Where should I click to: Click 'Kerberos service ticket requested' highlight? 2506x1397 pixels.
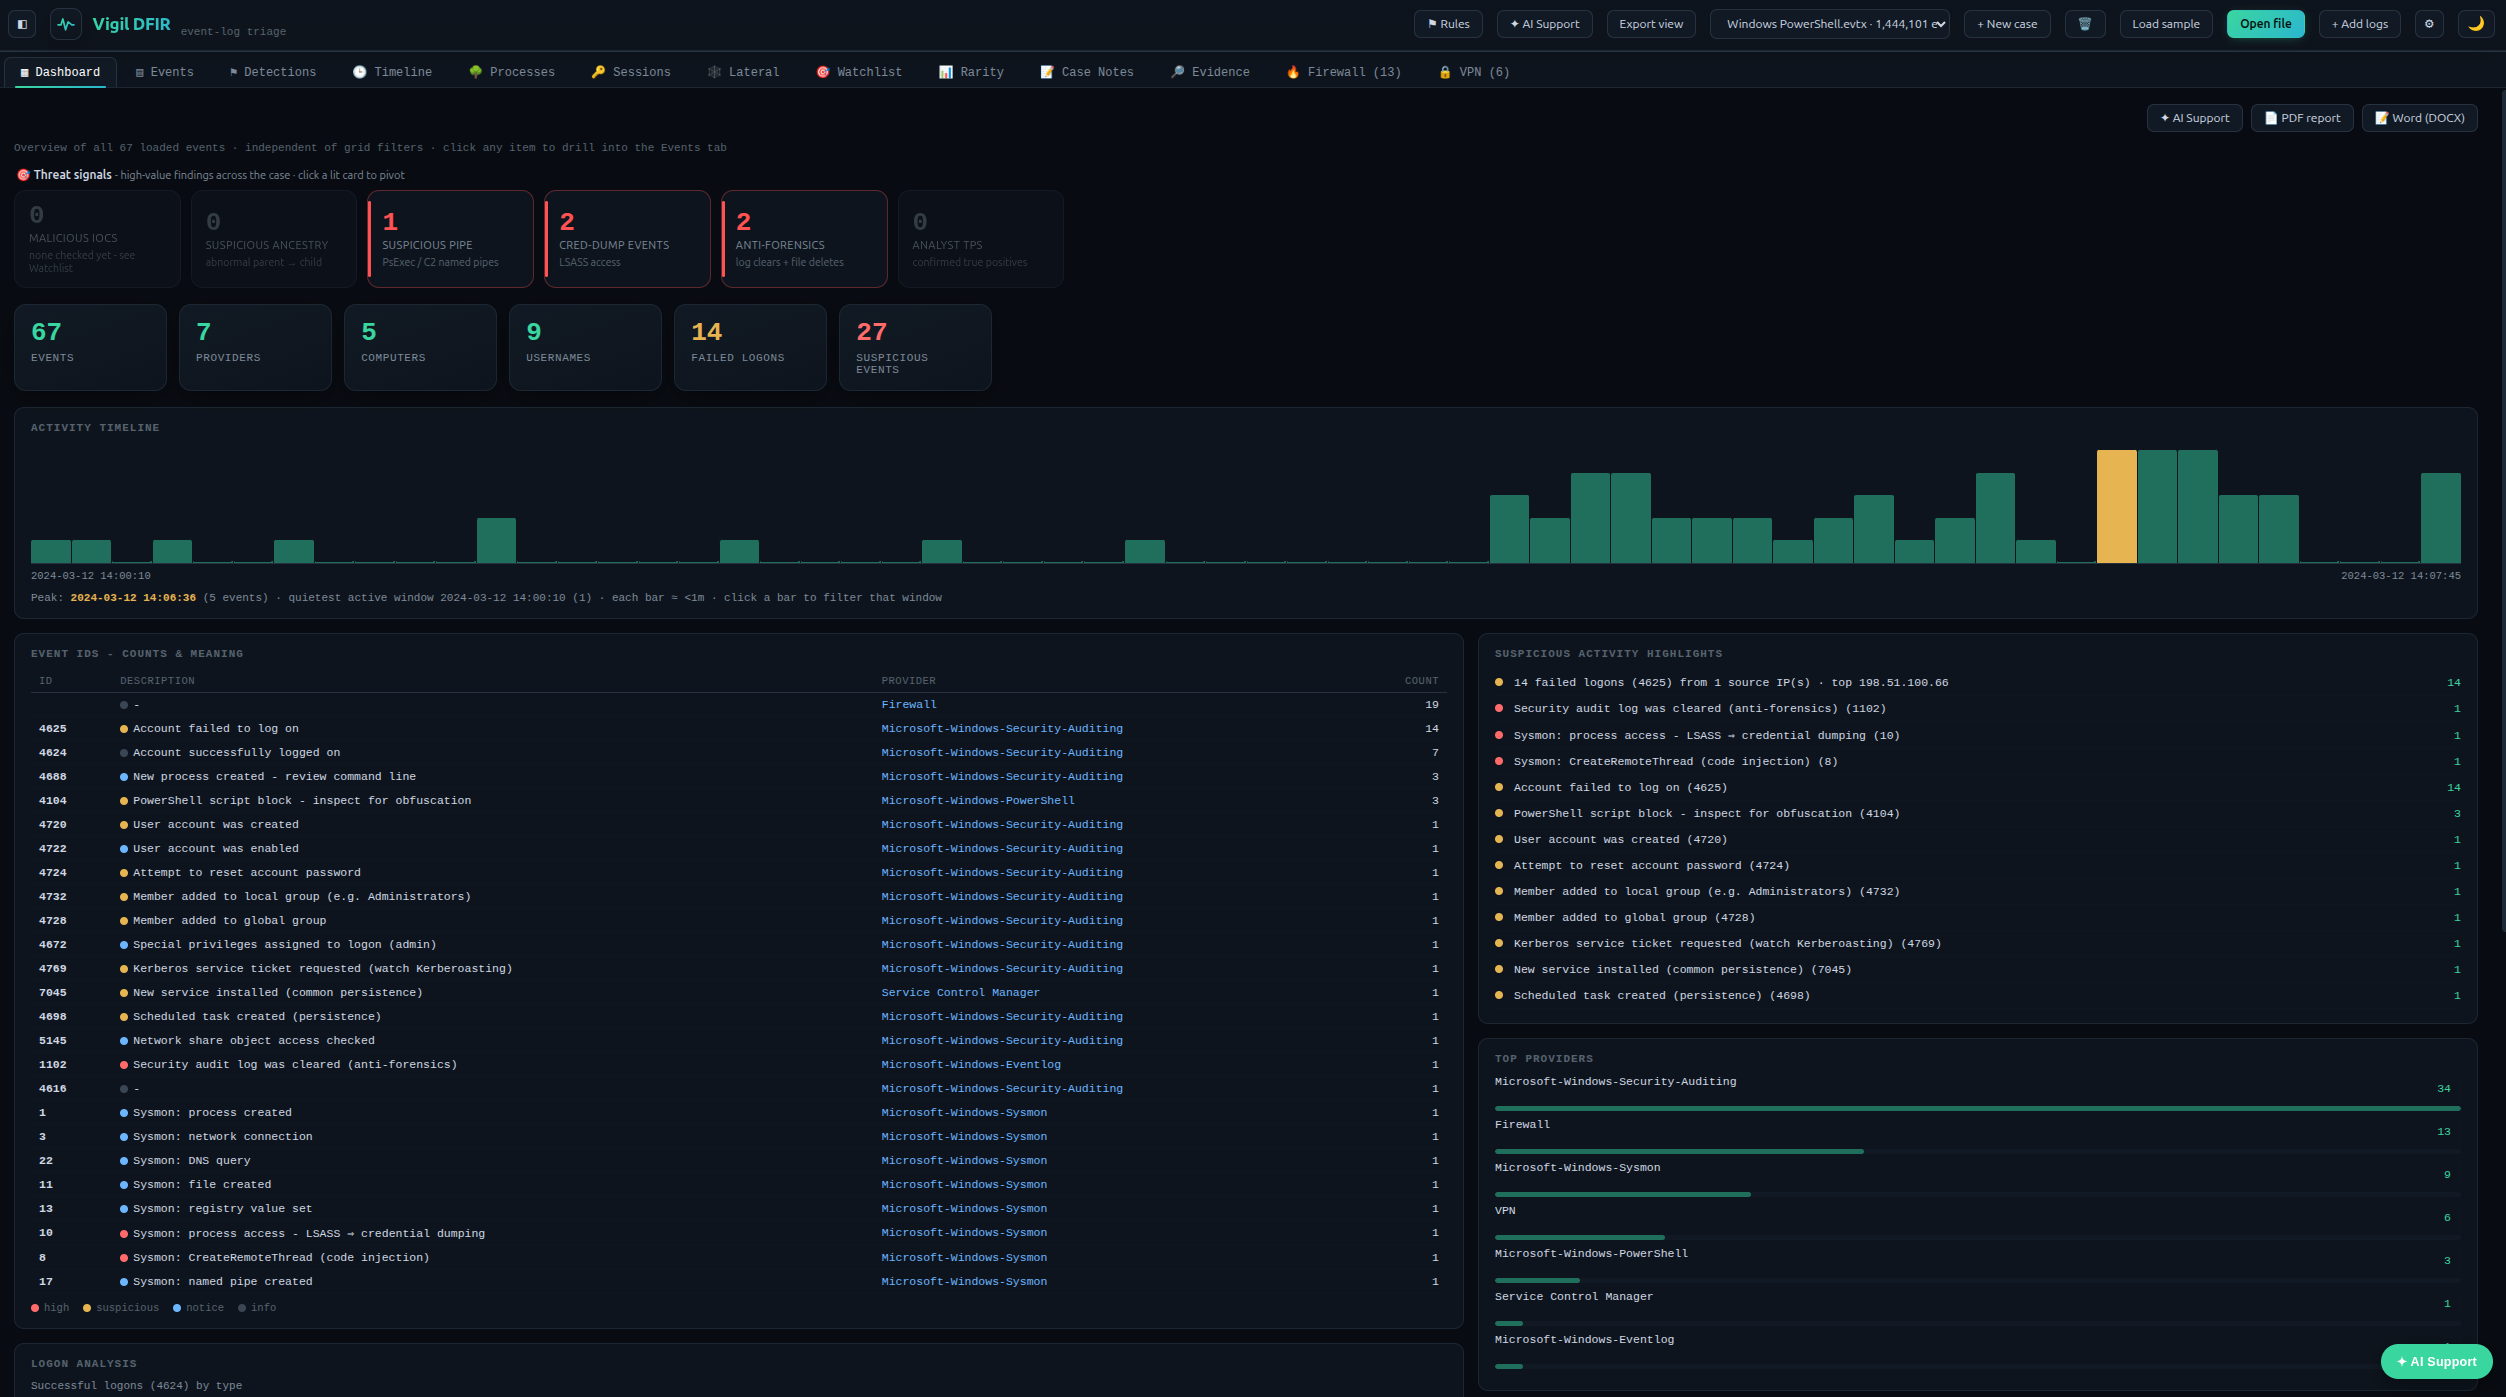click(x=1977, y=944)
